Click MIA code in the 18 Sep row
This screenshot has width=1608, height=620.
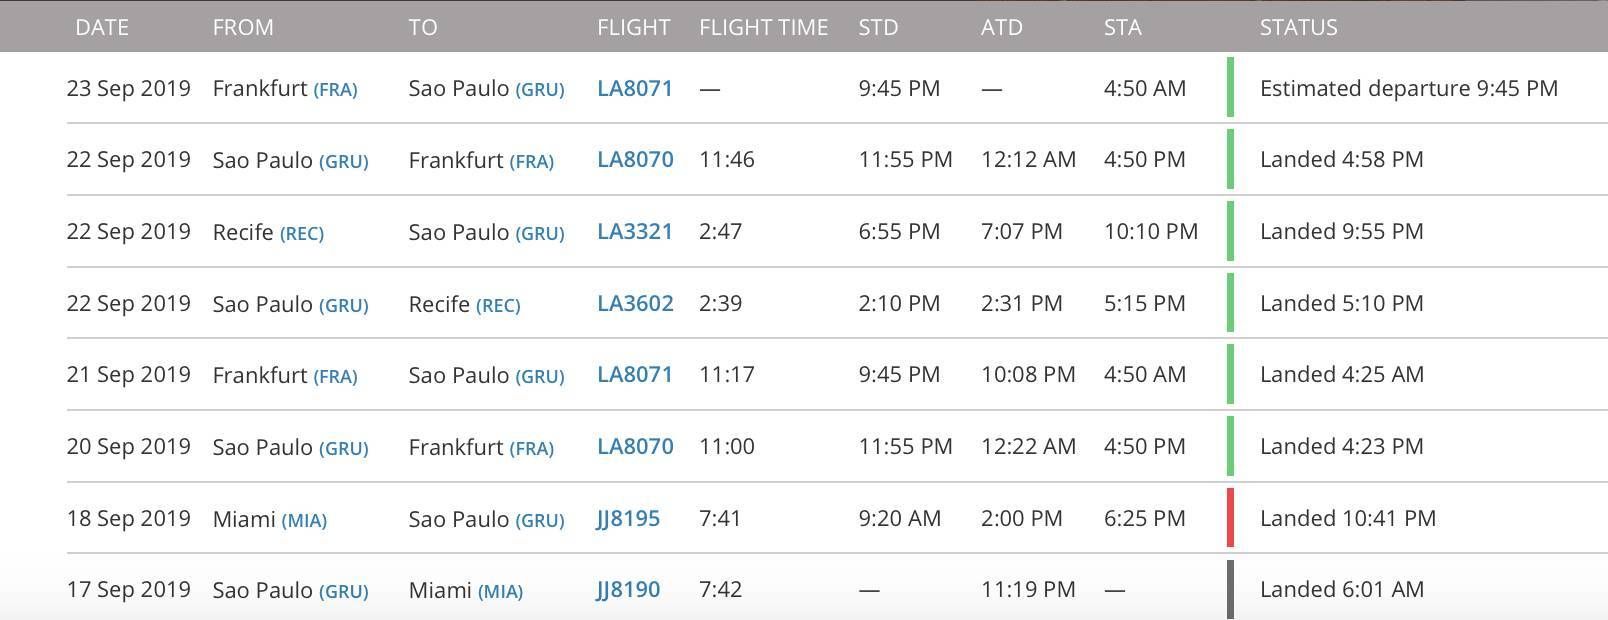tap(304, 520)
